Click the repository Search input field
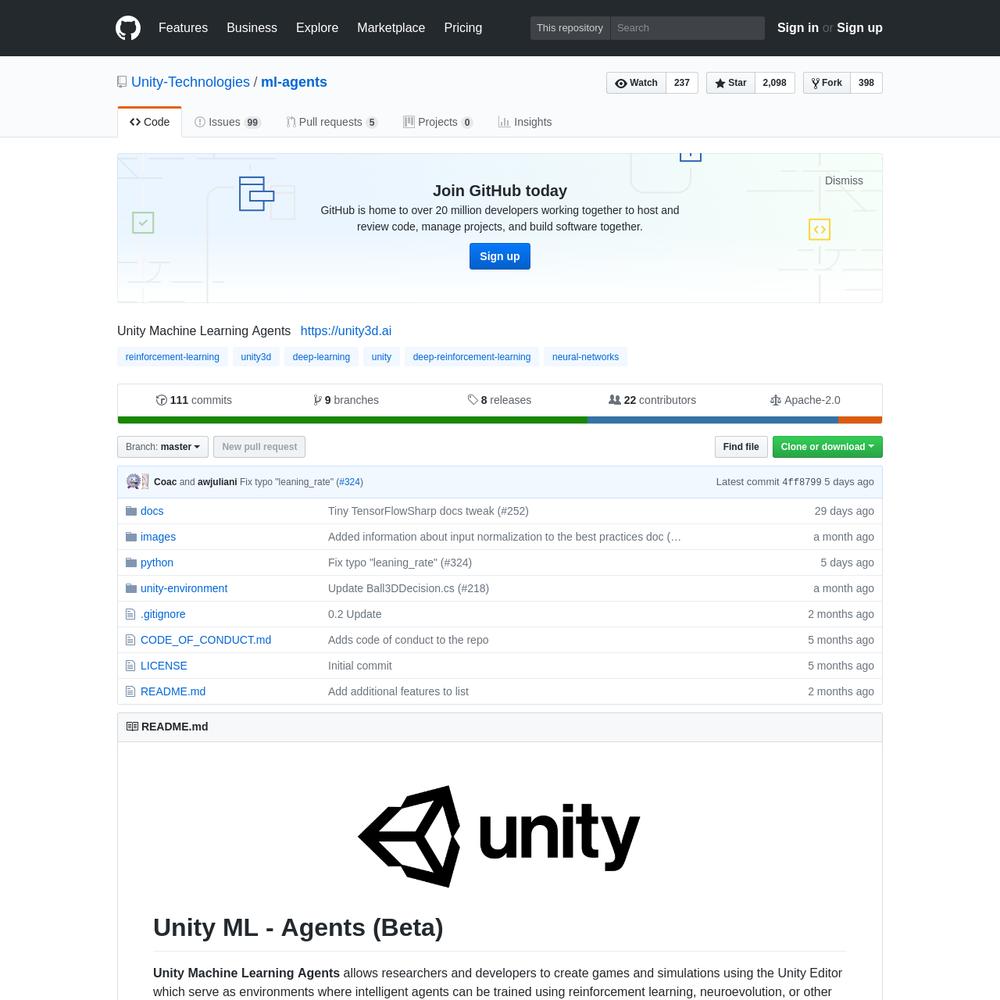This screenshot has width=1000, height=1000. 688,28
